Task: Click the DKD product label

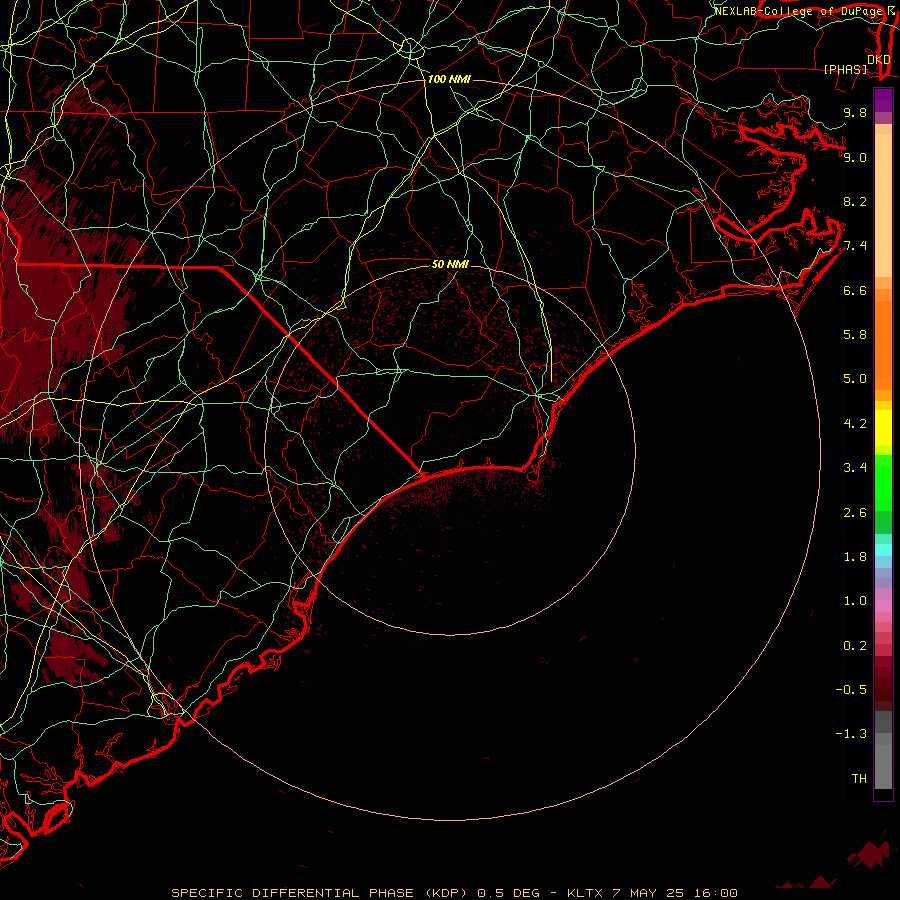Action: [878, 59]
